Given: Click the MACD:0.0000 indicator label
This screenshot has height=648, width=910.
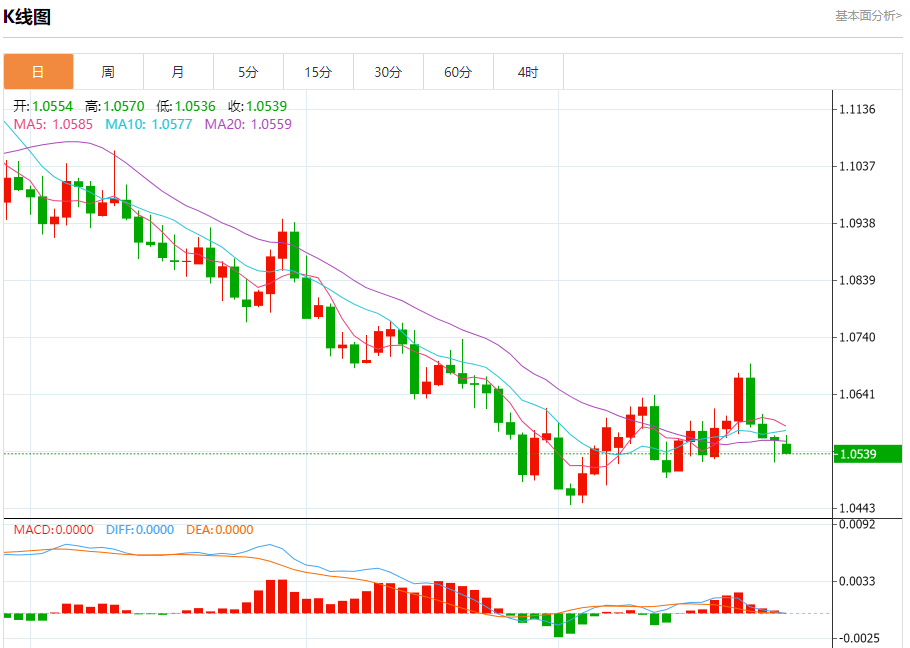Looking at the screenshot, I should tap(53, 530).
